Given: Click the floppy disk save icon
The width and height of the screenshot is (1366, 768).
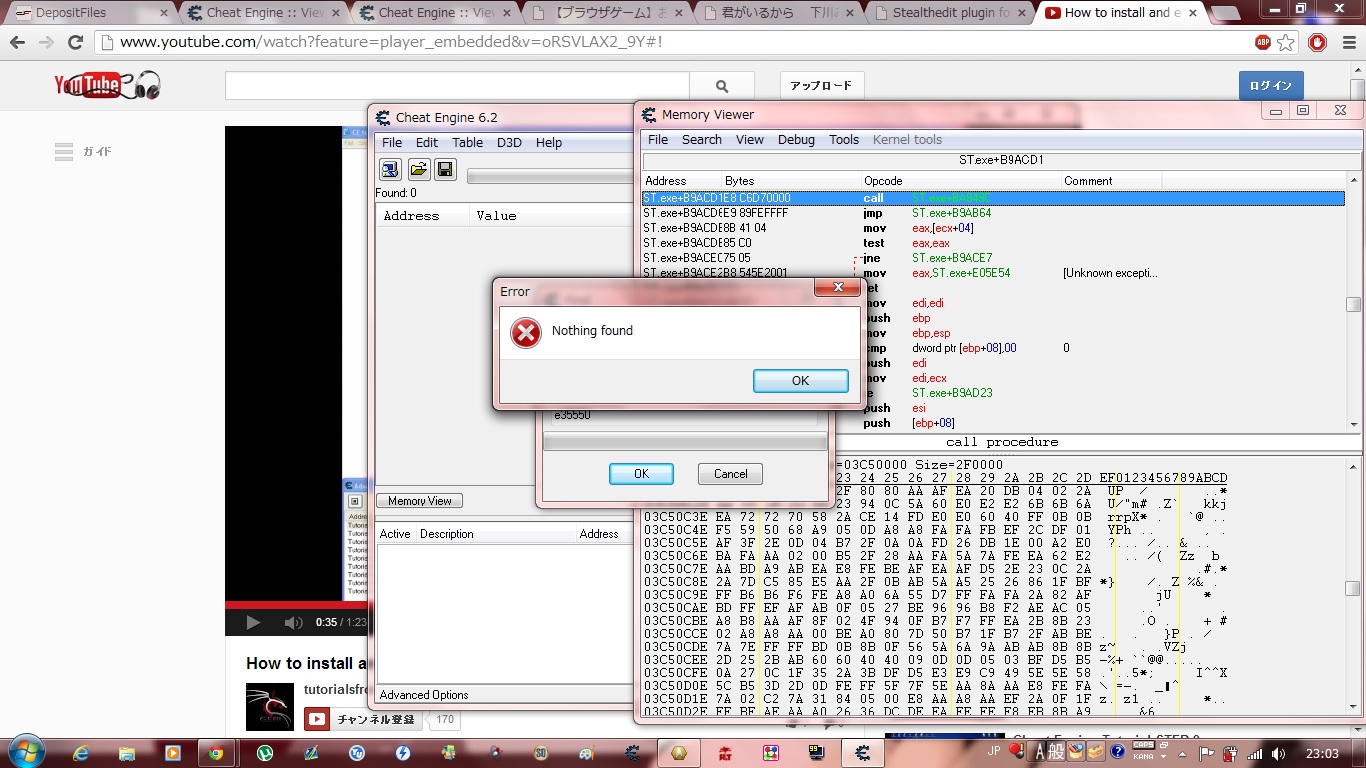Looking at the screenshot, I should click(x=445, y=169).
